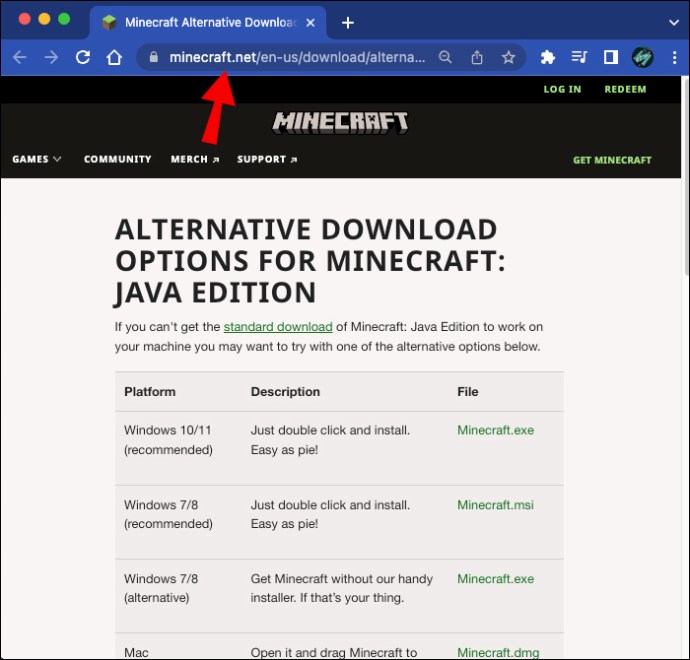This screenshot has width=690, height=660.
Task: Expand the tab search chevron
Action: pos(674,22)
